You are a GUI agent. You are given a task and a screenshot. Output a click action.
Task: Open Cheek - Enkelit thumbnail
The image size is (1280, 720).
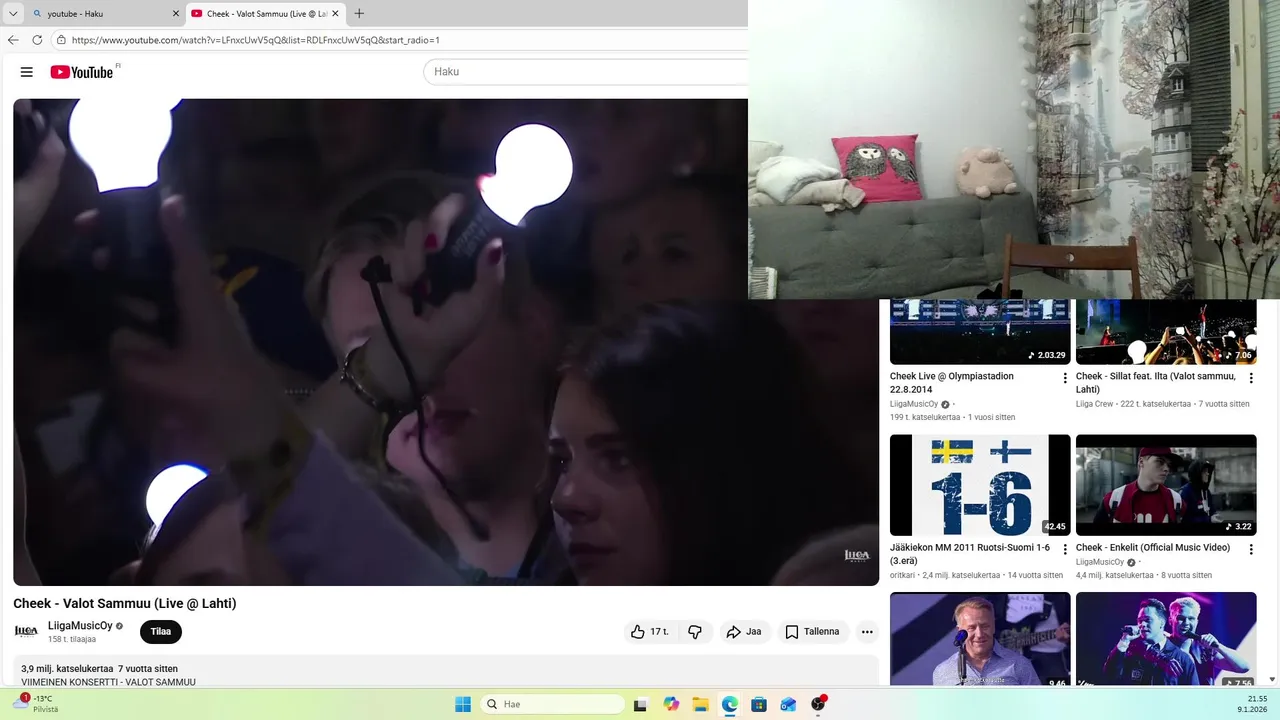point(1166,485)
